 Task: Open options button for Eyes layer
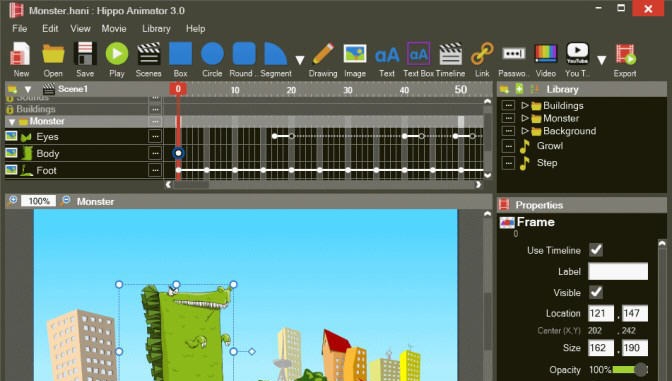tap(155, 137)
